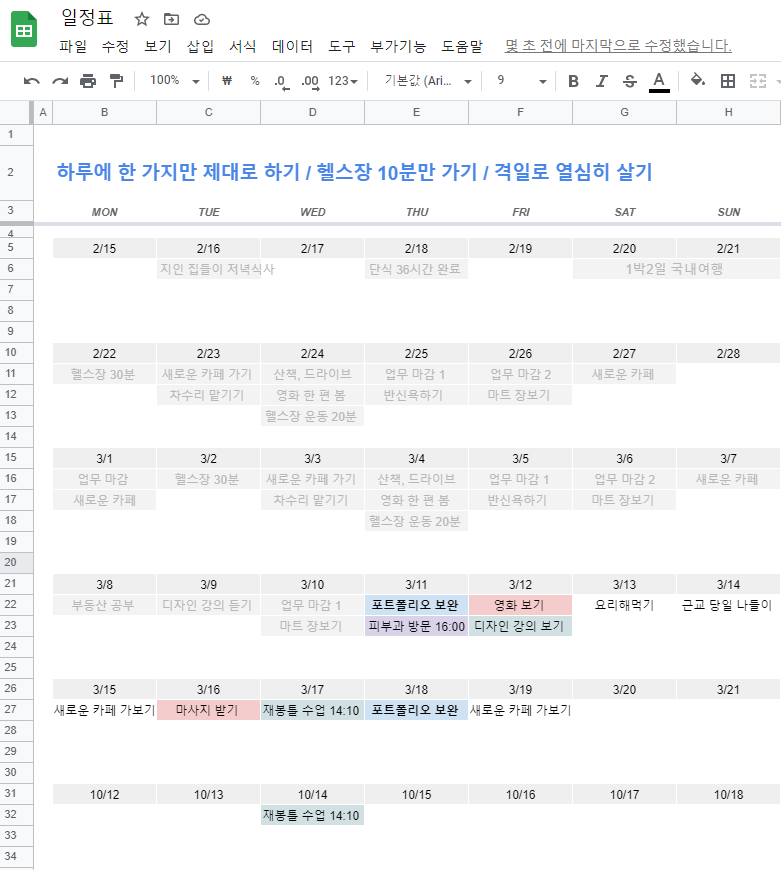Select column E header
Viewport: 781px width, 870px height.
[x=417, y=113]
